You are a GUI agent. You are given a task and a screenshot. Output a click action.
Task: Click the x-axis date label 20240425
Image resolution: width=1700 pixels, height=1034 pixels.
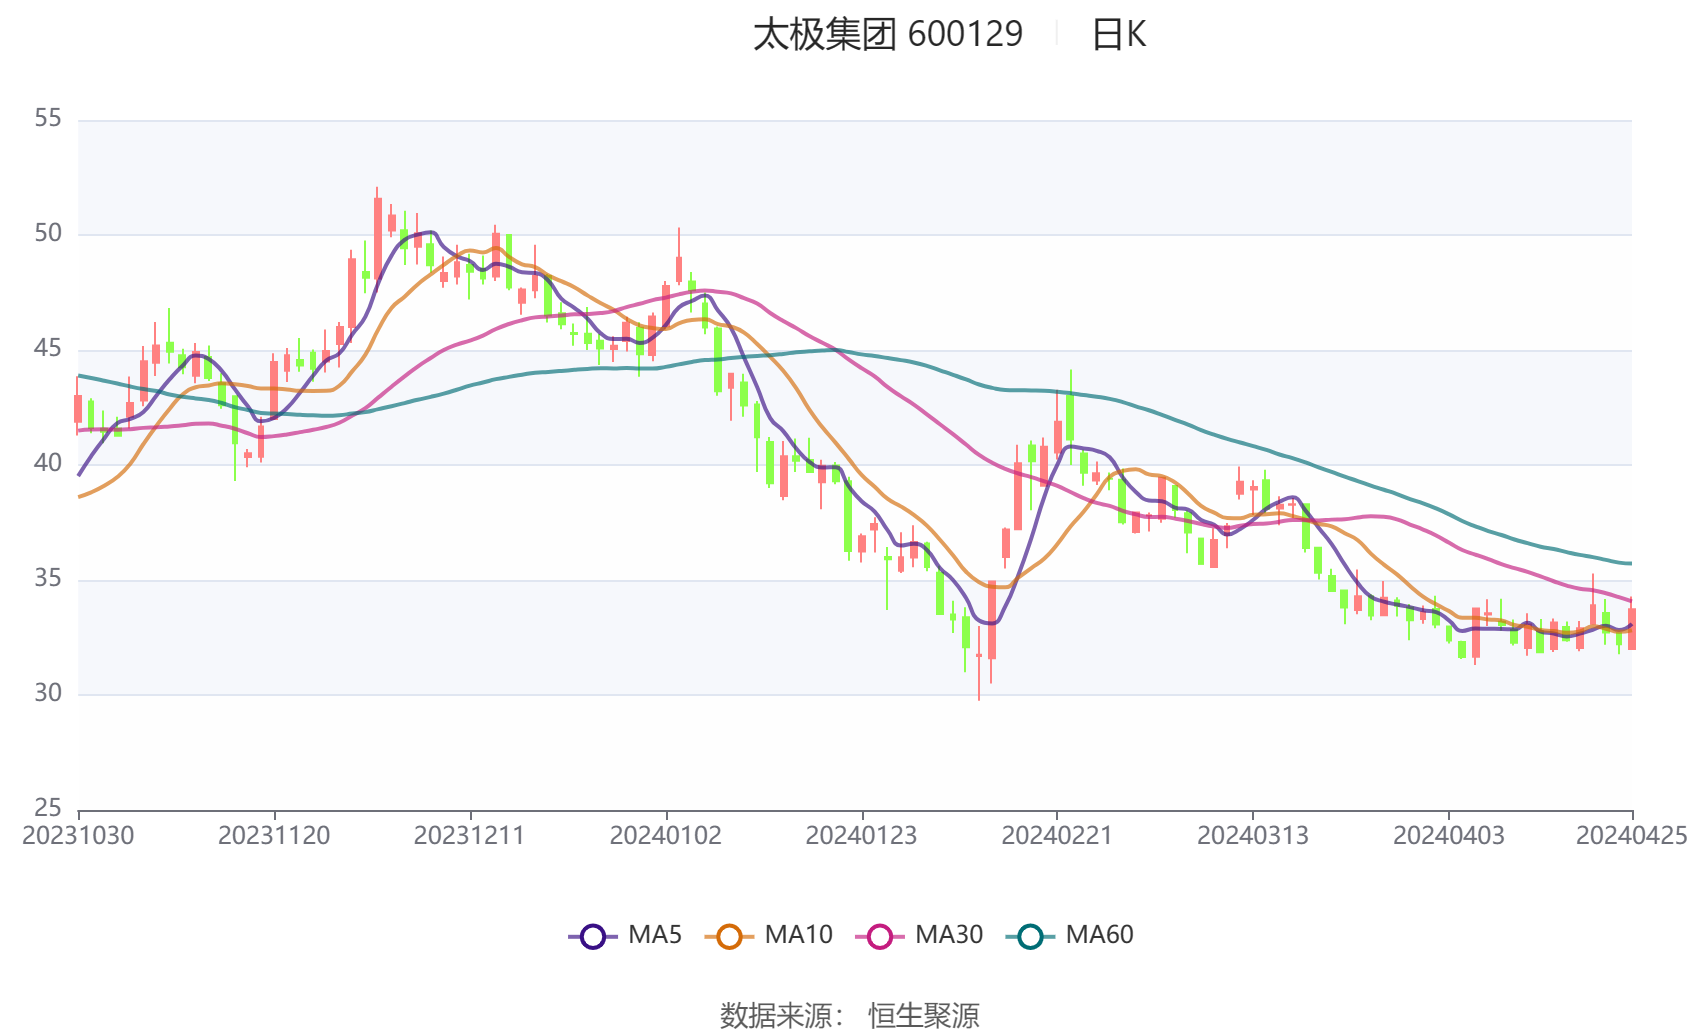click(1632, 835)
